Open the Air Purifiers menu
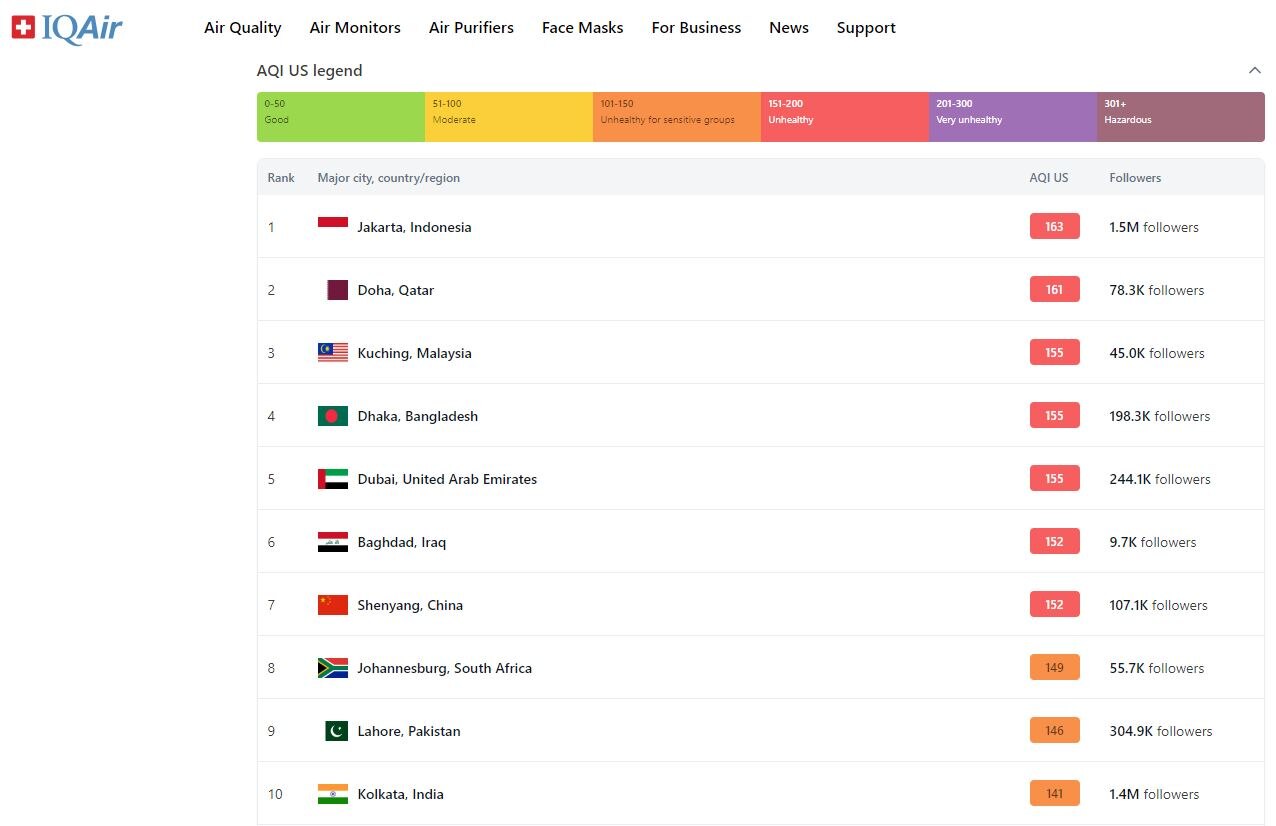Image resolution: width=1276 pixels, height=826 pixels. point(471,28)
